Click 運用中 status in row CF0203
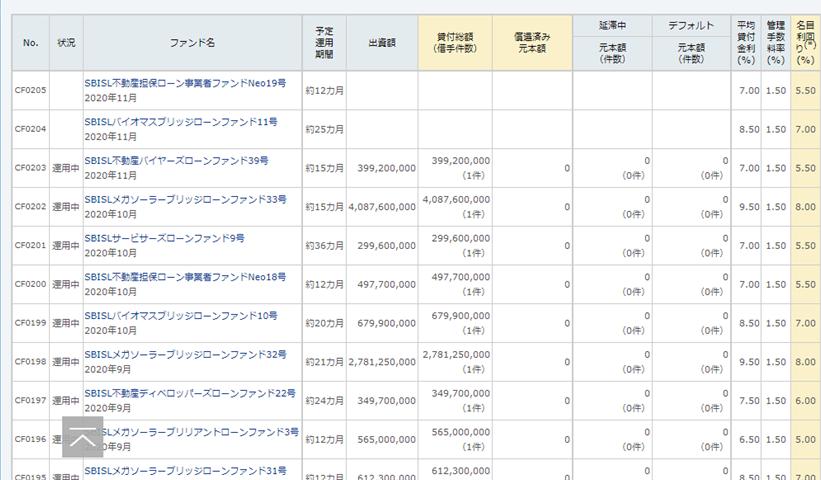The image size is (821, 480). 66,168
